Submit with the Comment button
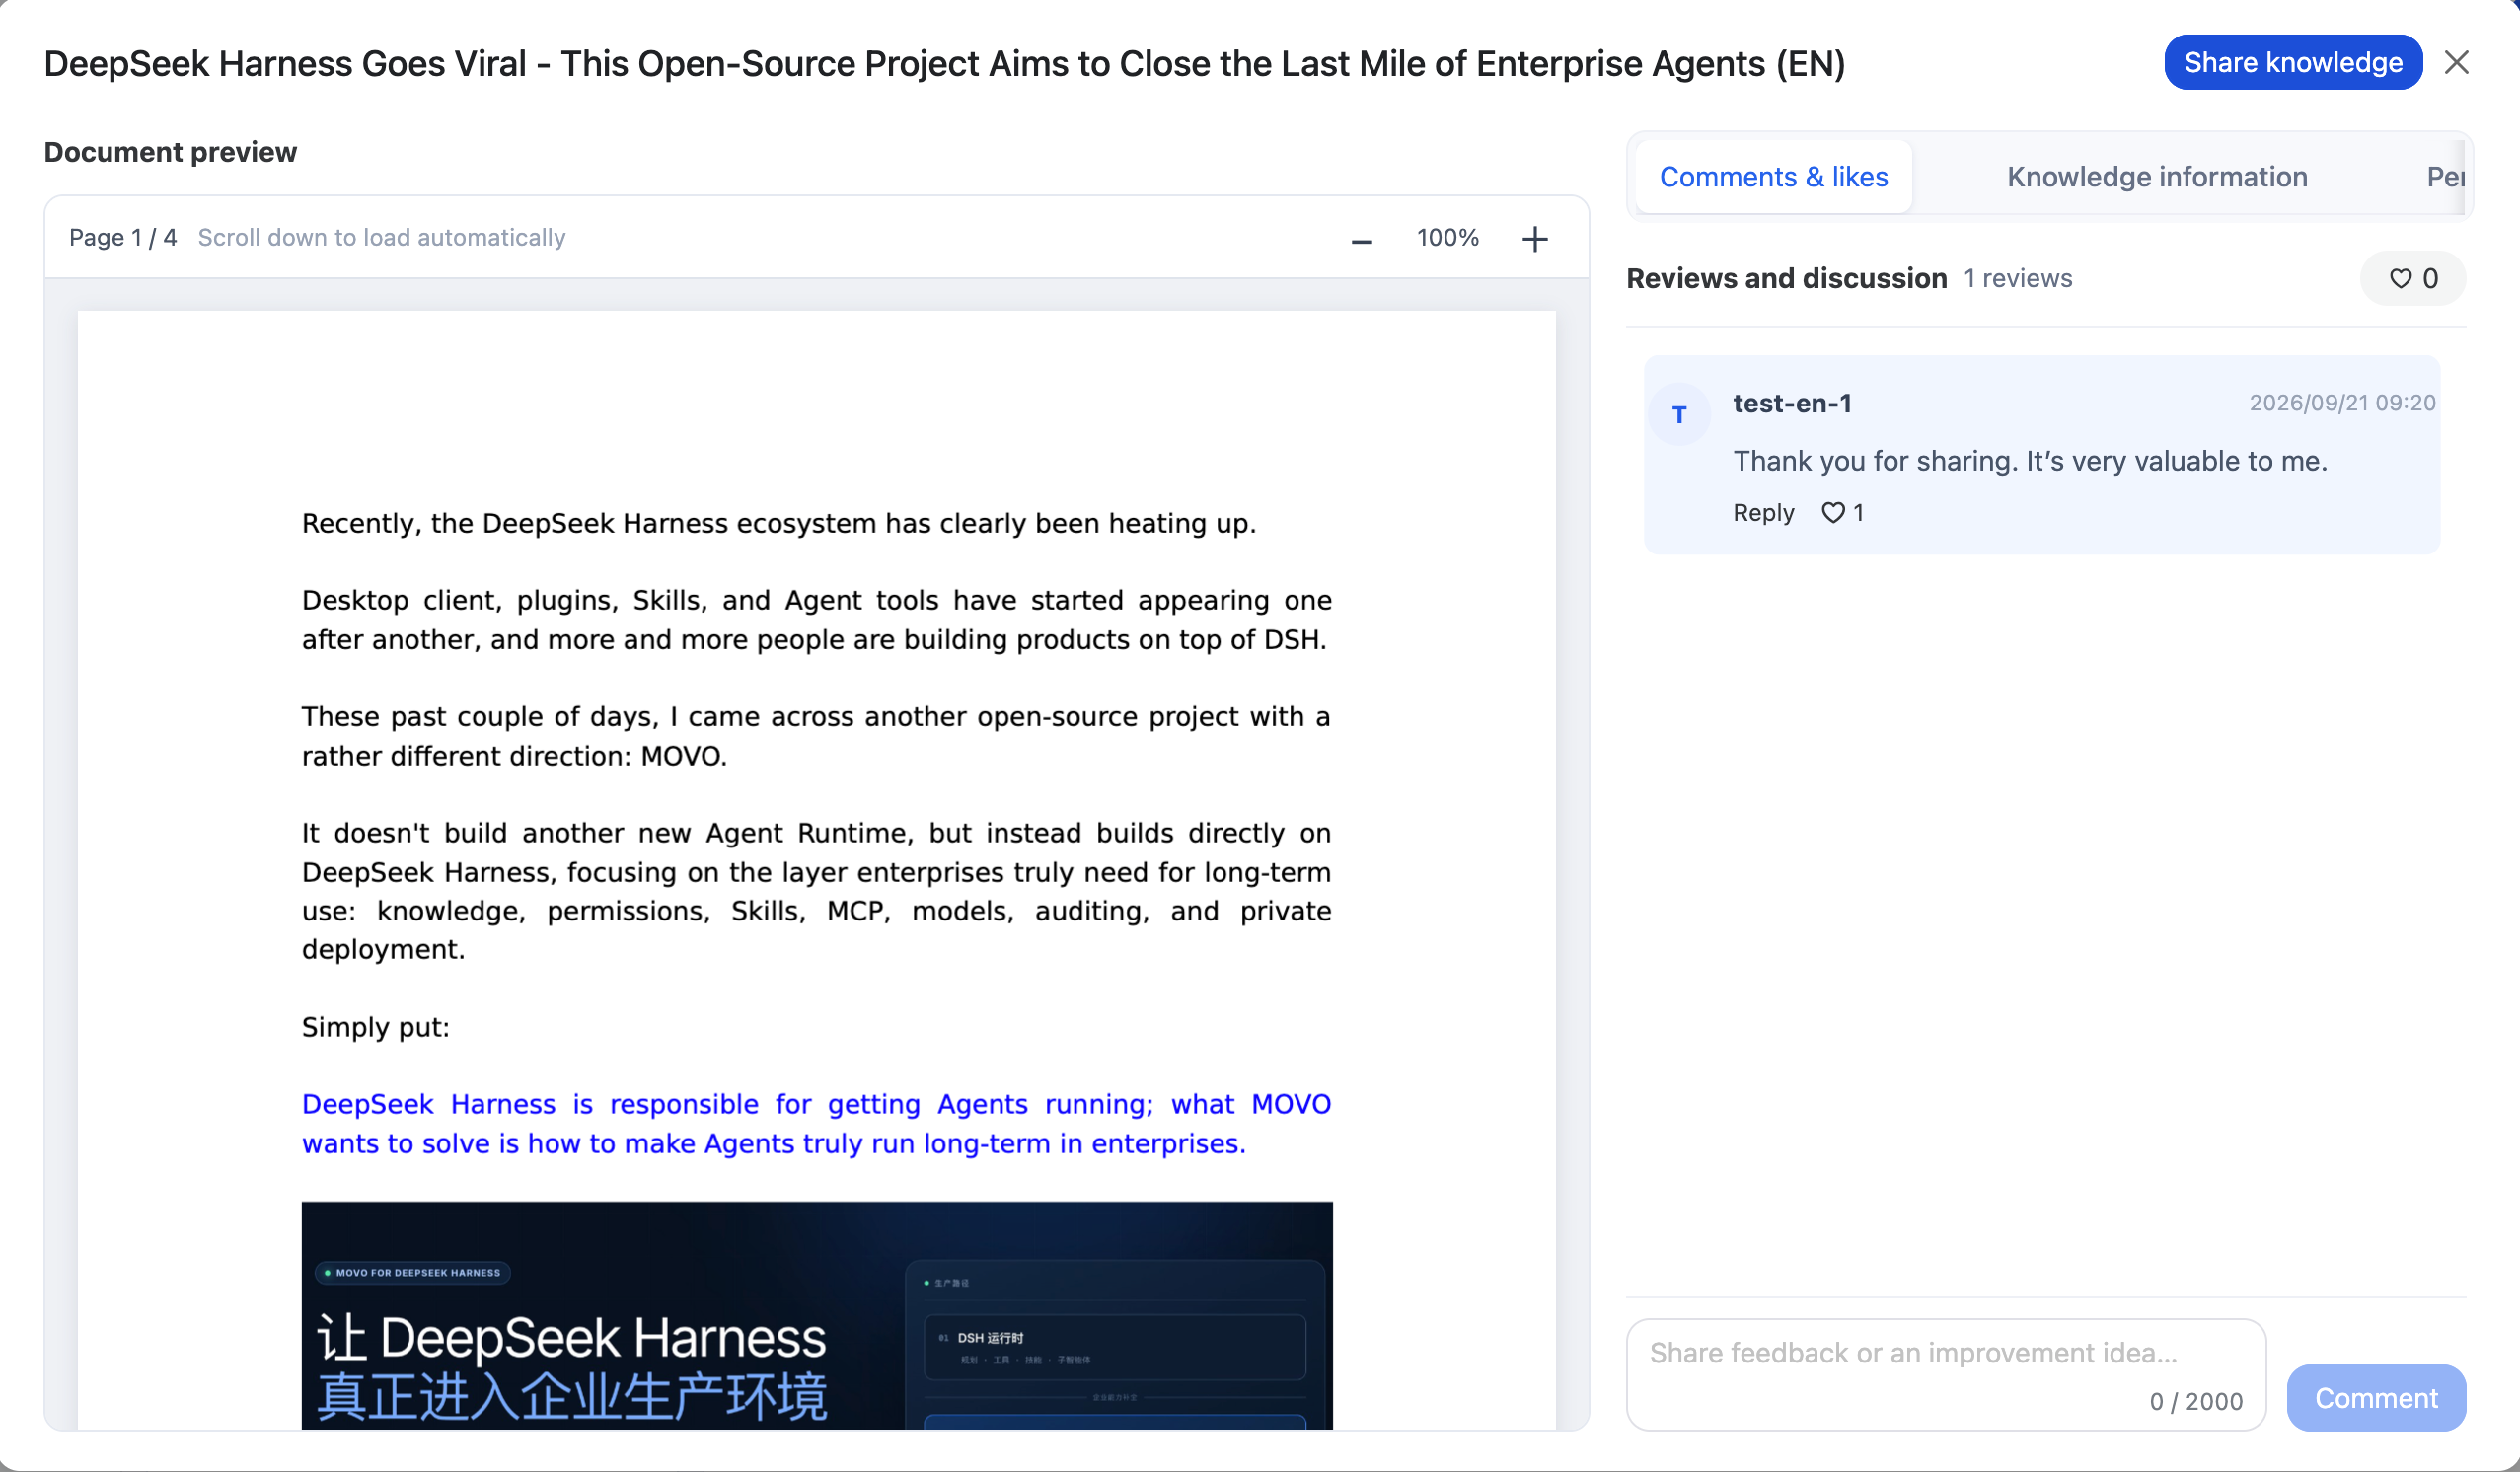2520x1472 pixels. [x=2375, y=1397]
